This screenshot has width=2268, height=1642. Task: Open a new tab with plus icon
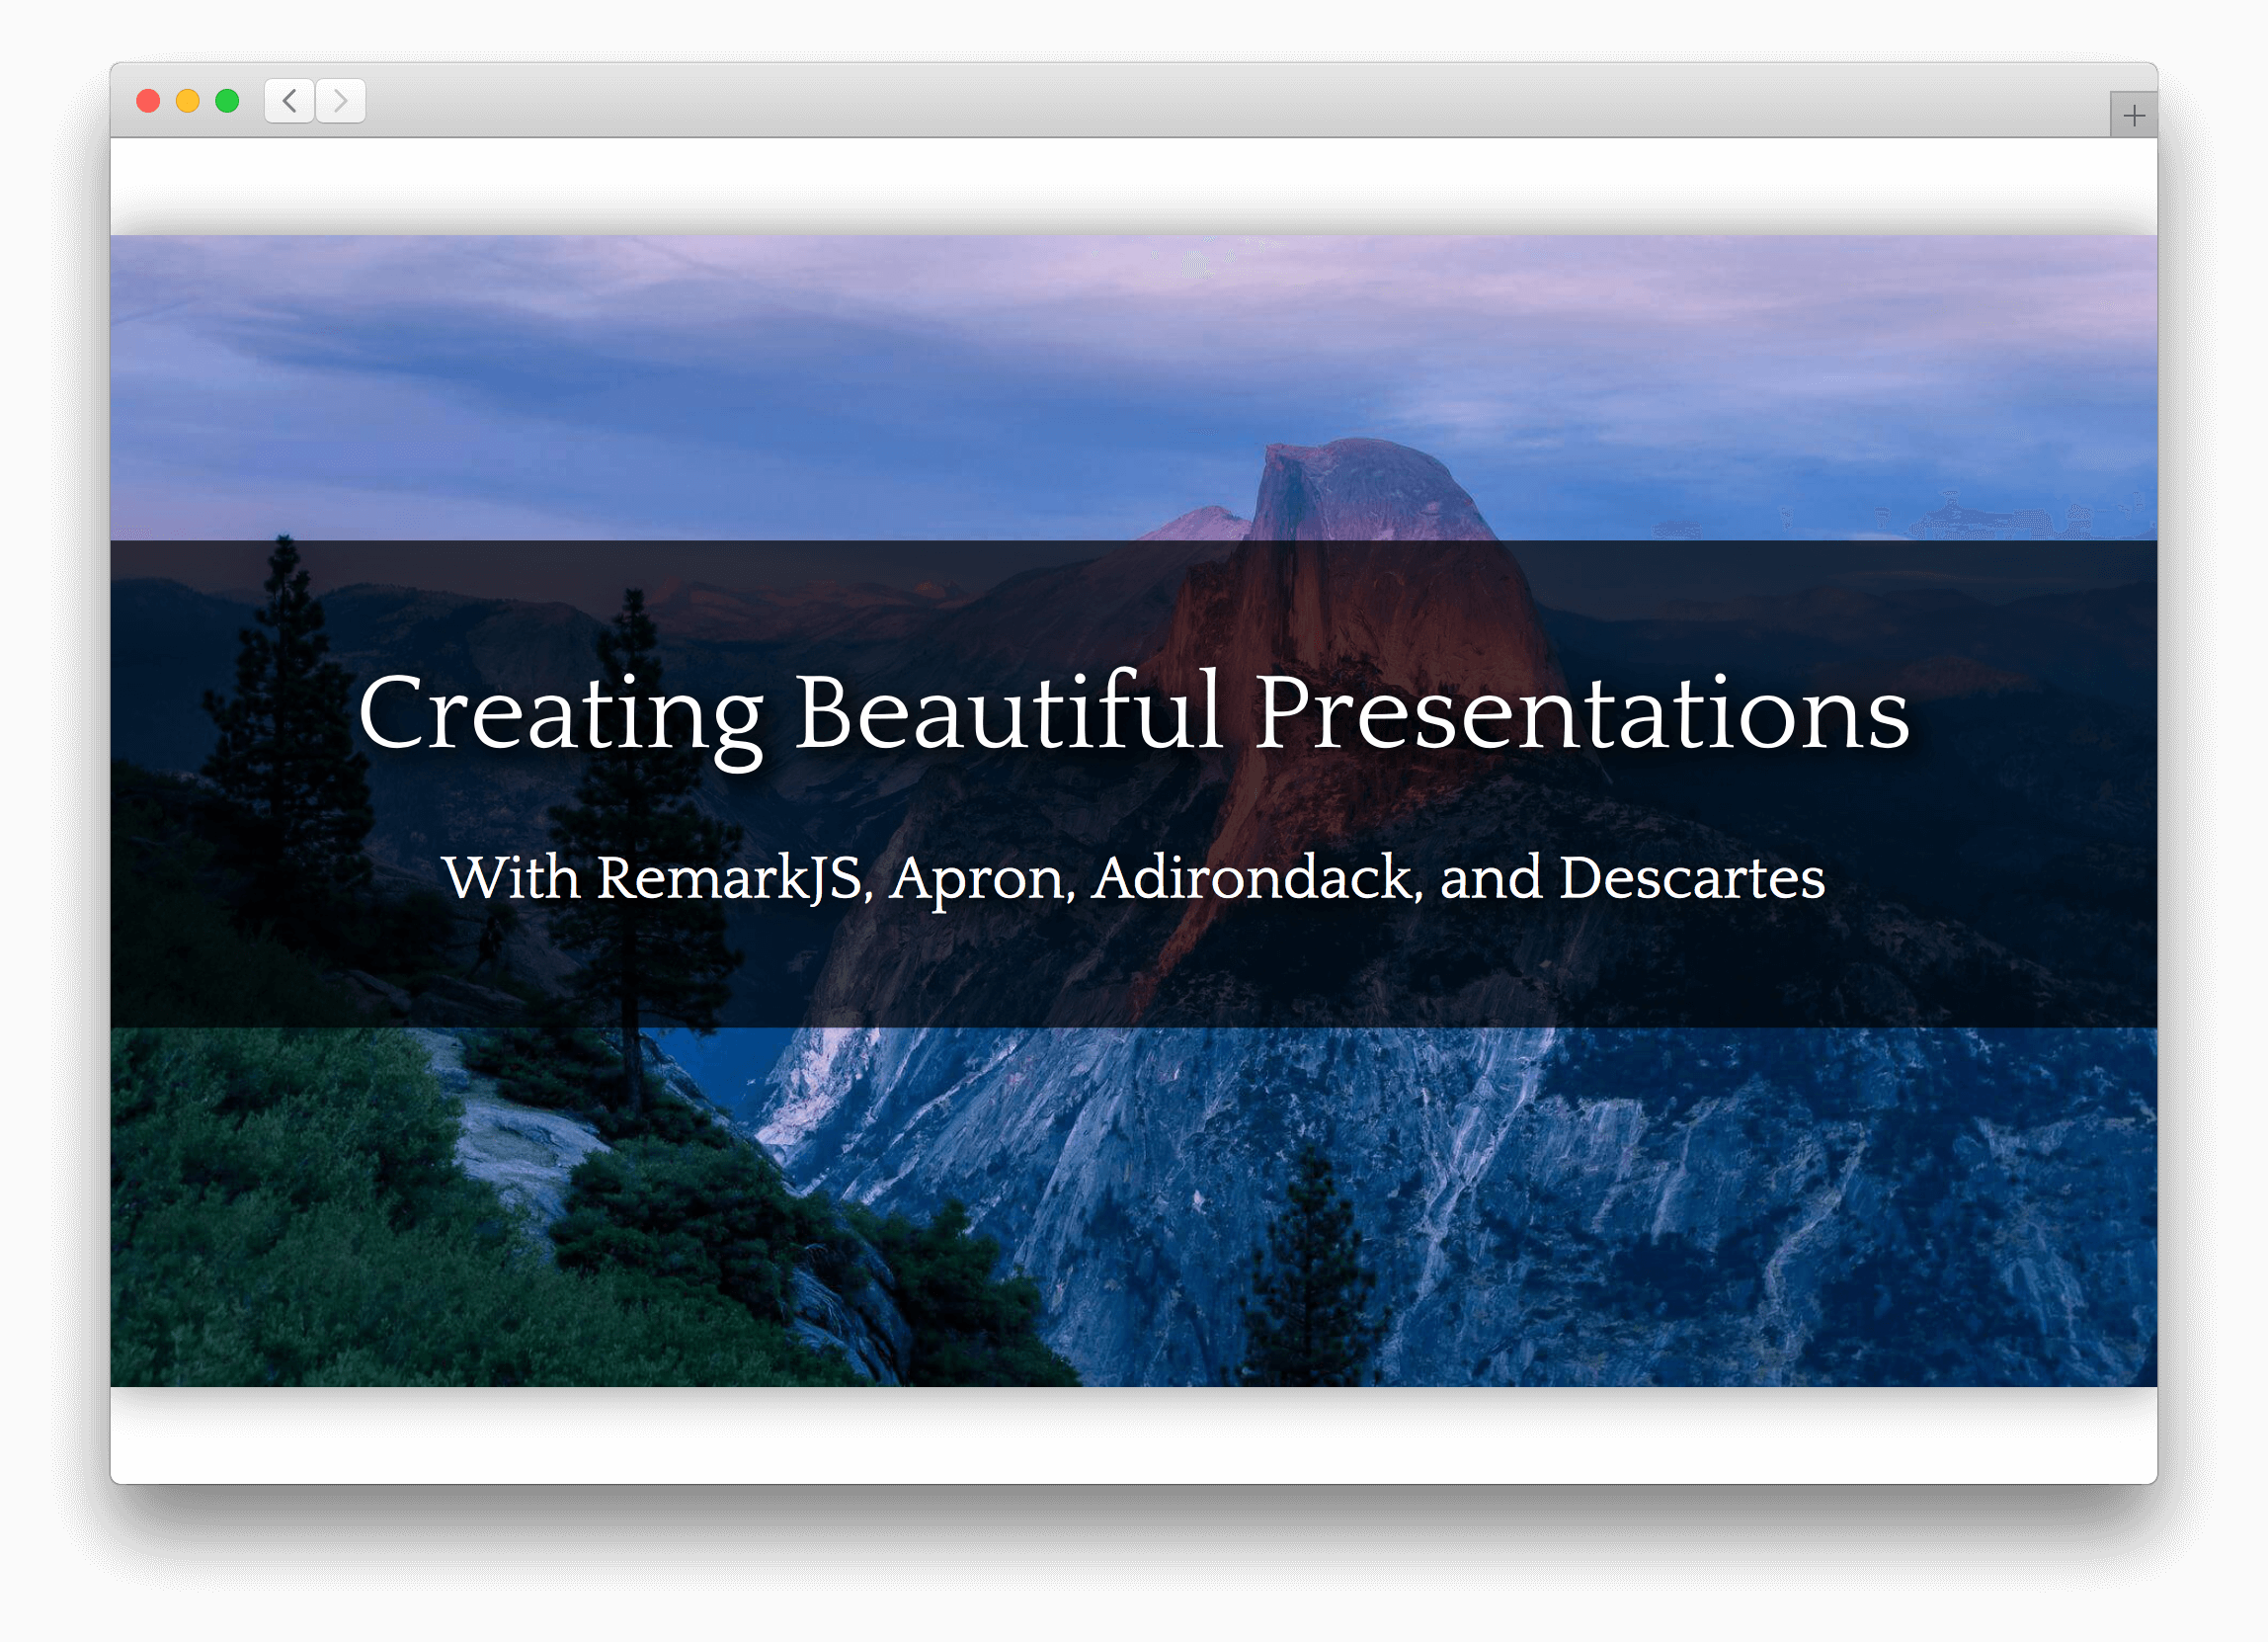2133,116
